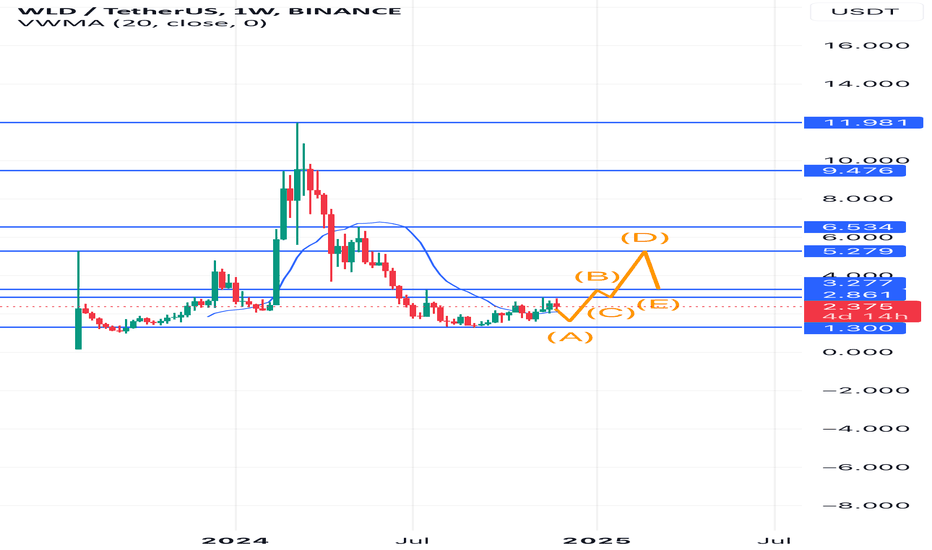Click the −4.000 price scale value
This screenshot has height=550, width=932.
[x=866, y=429]
